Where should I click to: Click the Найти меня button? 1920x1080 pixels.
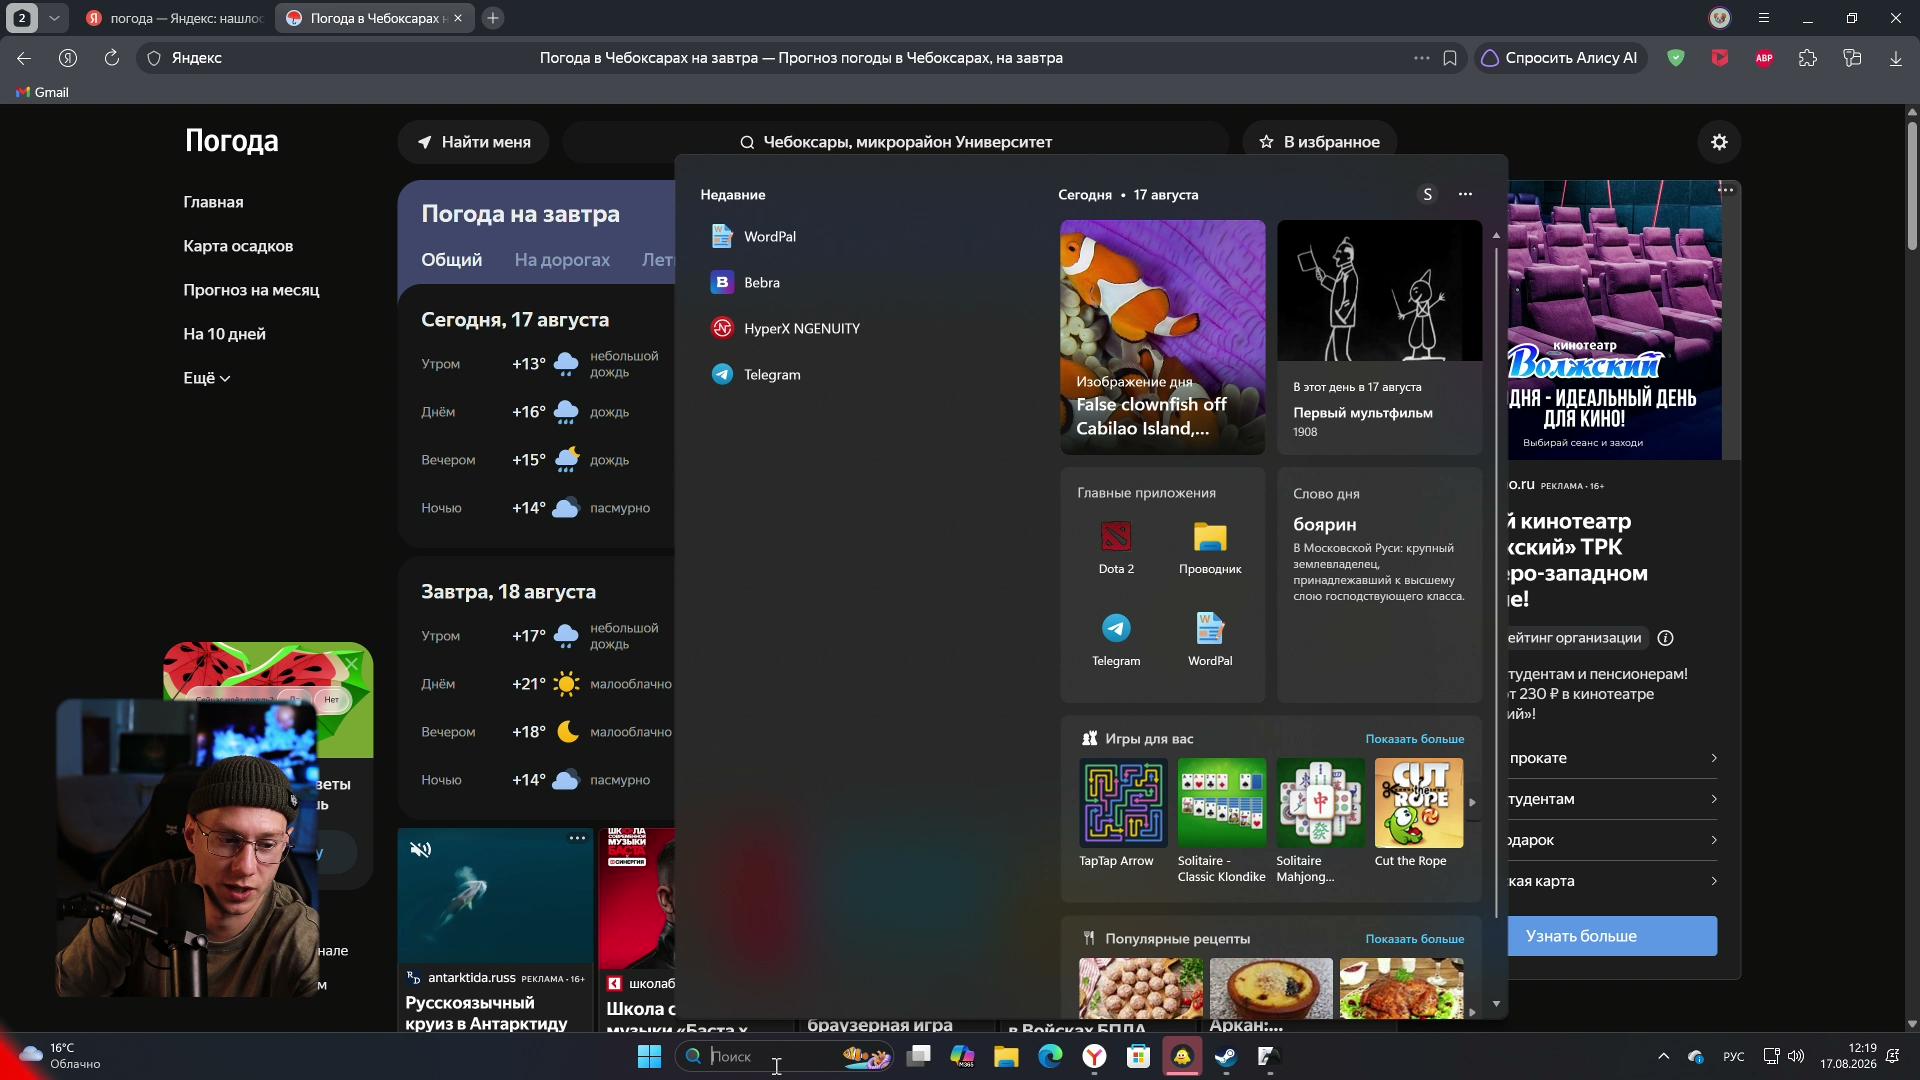point(473,142)
